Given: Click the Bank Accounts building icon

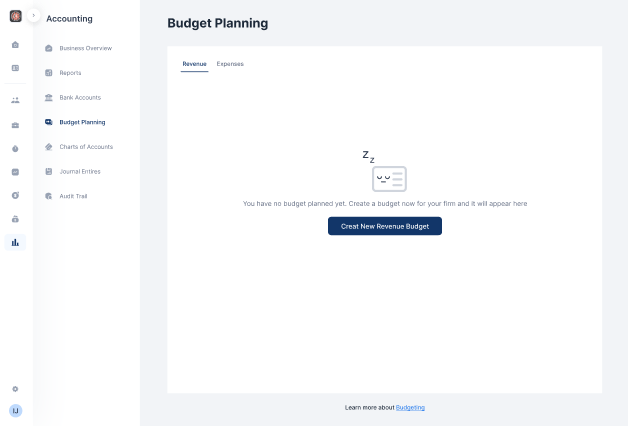Looking at the screenshot, I should pos(49,97).
